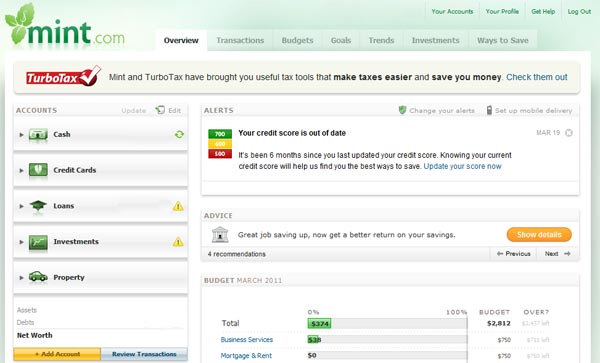The image size is (600, 363).
Task: Click the Review Transactions button
Action: [144, 354]
